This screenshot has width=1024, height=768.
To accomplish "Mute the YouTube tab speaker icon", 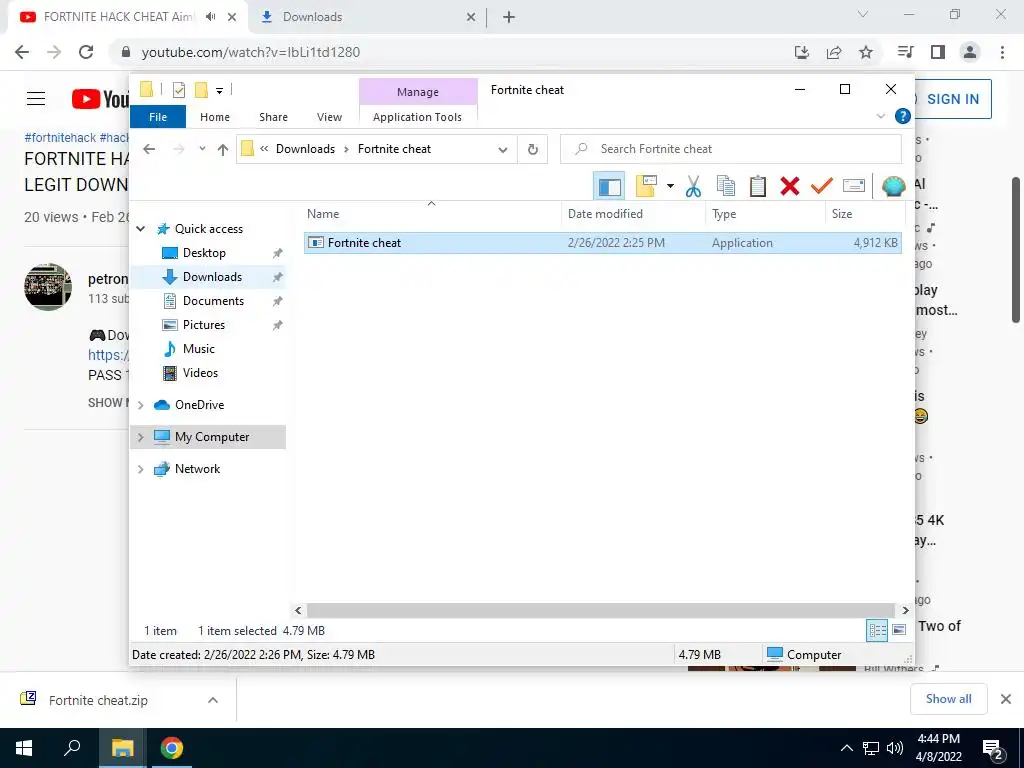I will click(210, 17).
